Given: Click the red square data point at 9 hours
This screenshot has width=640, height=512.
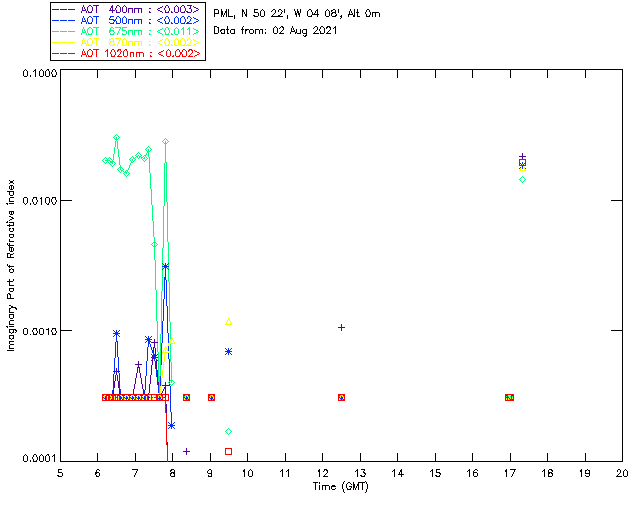Looking at the screenshot, I should click(x=211, y=398).
